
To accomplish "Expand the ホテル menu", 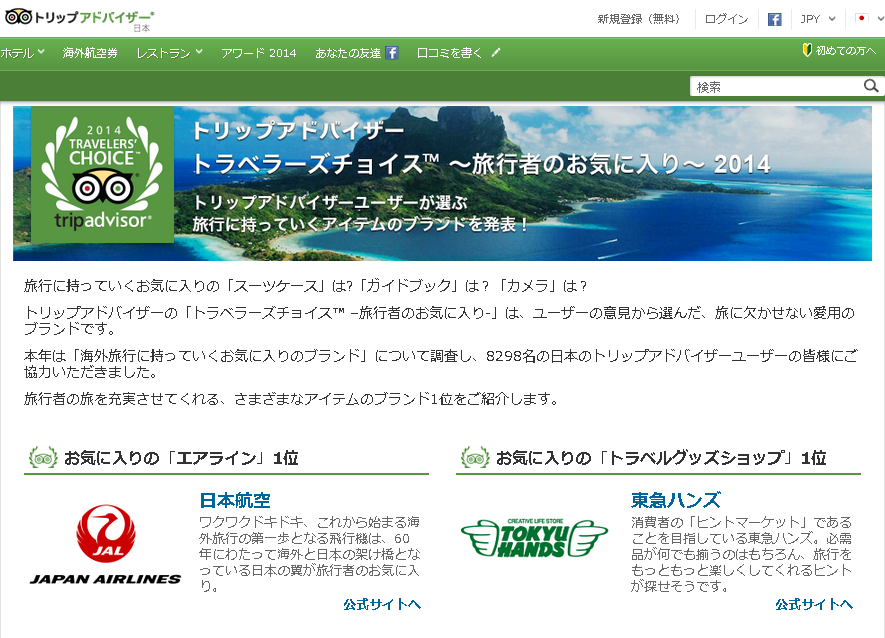I will (x=23, y=53).
